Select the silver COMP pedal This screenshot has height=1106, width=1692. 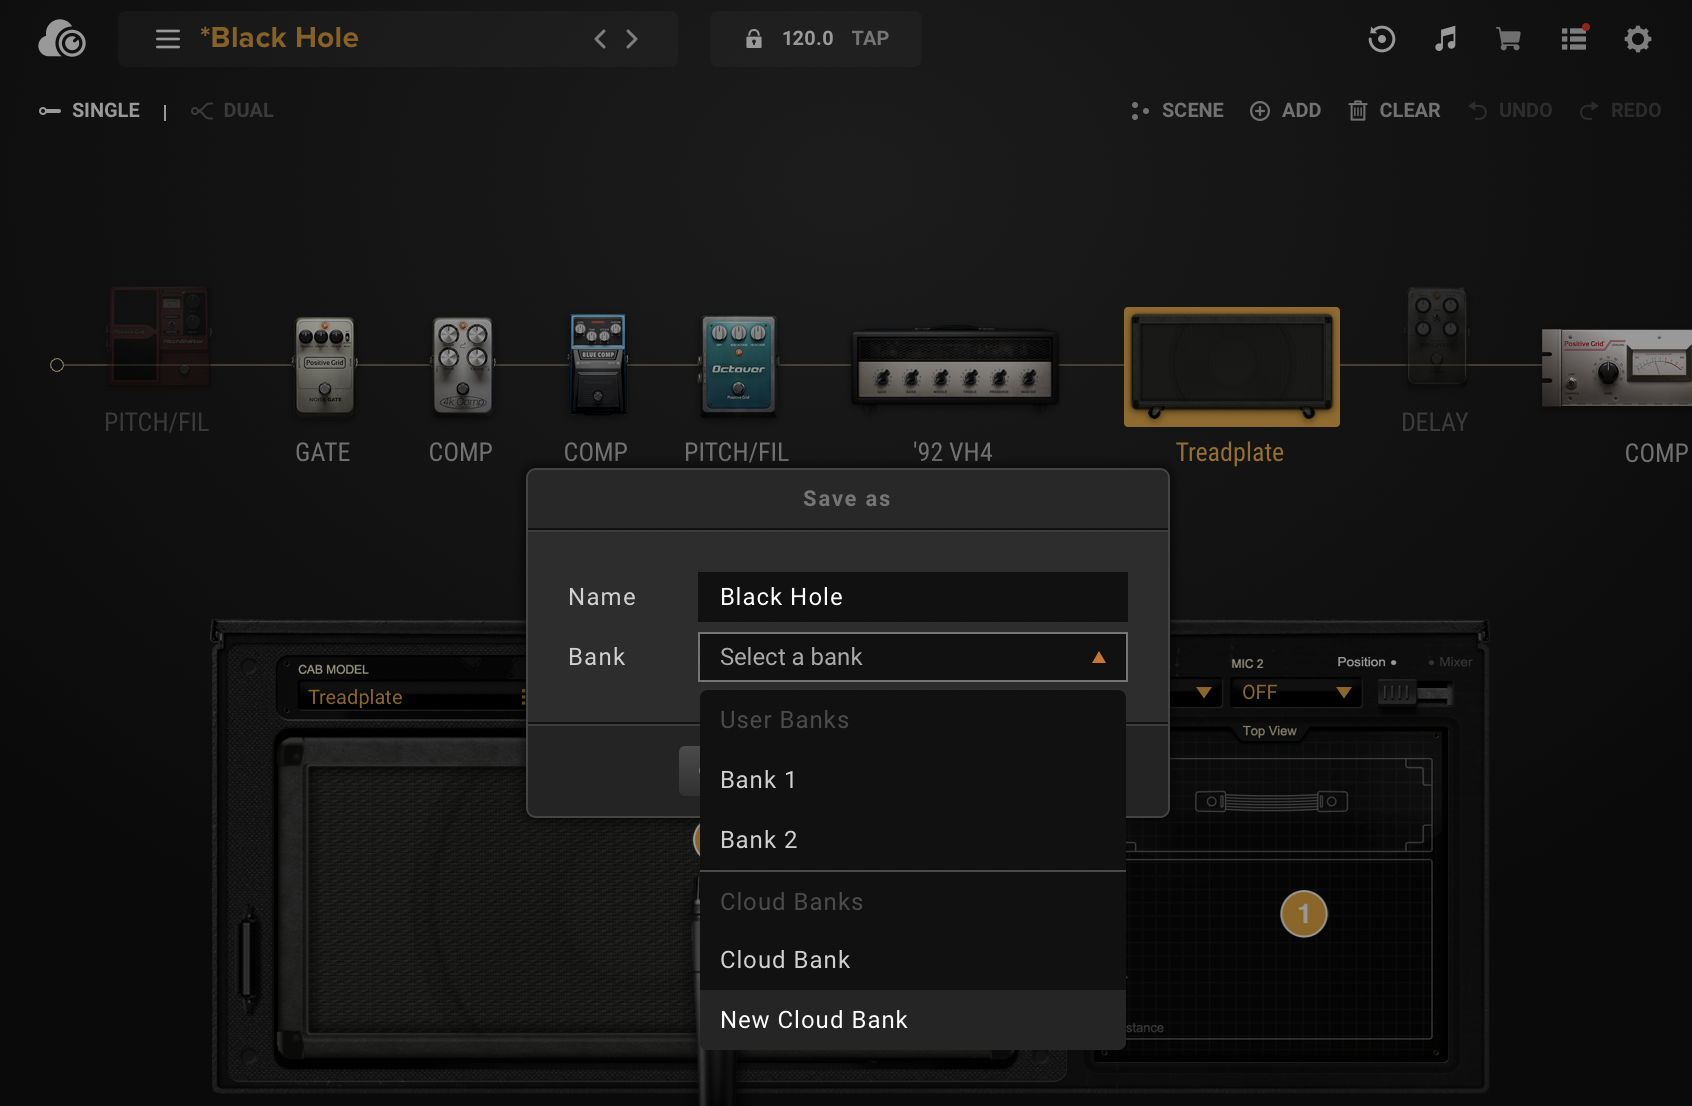click(462, 365)
